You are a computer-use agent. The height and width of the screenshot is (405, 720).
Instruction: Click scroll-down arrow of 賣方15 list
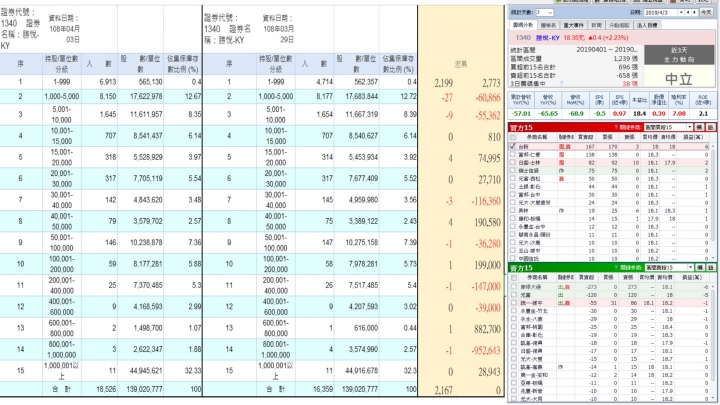point(713,399)
